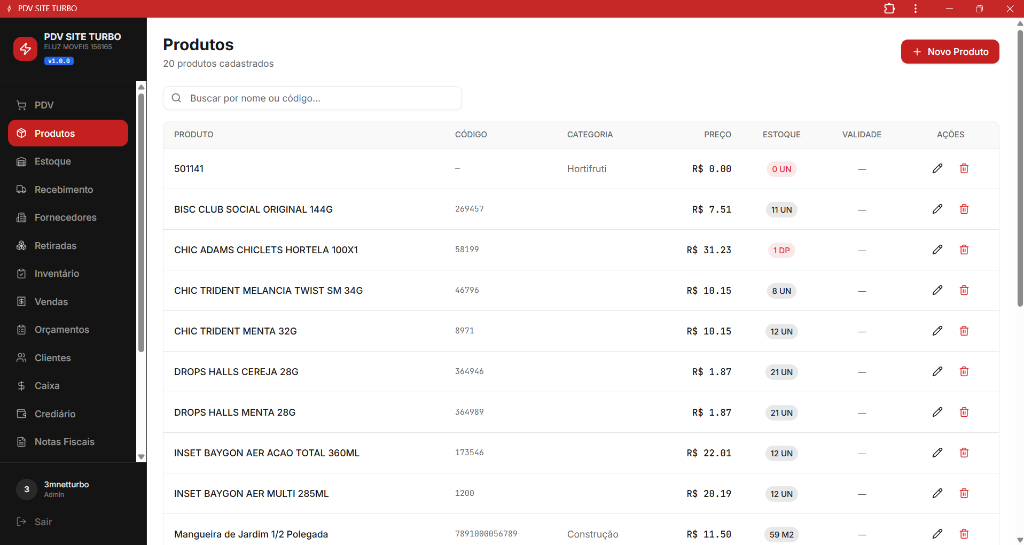Delete CHIC TRIDENT MENTA 32G
Viewport: 1024px width, 545px height.
[964, 331]
